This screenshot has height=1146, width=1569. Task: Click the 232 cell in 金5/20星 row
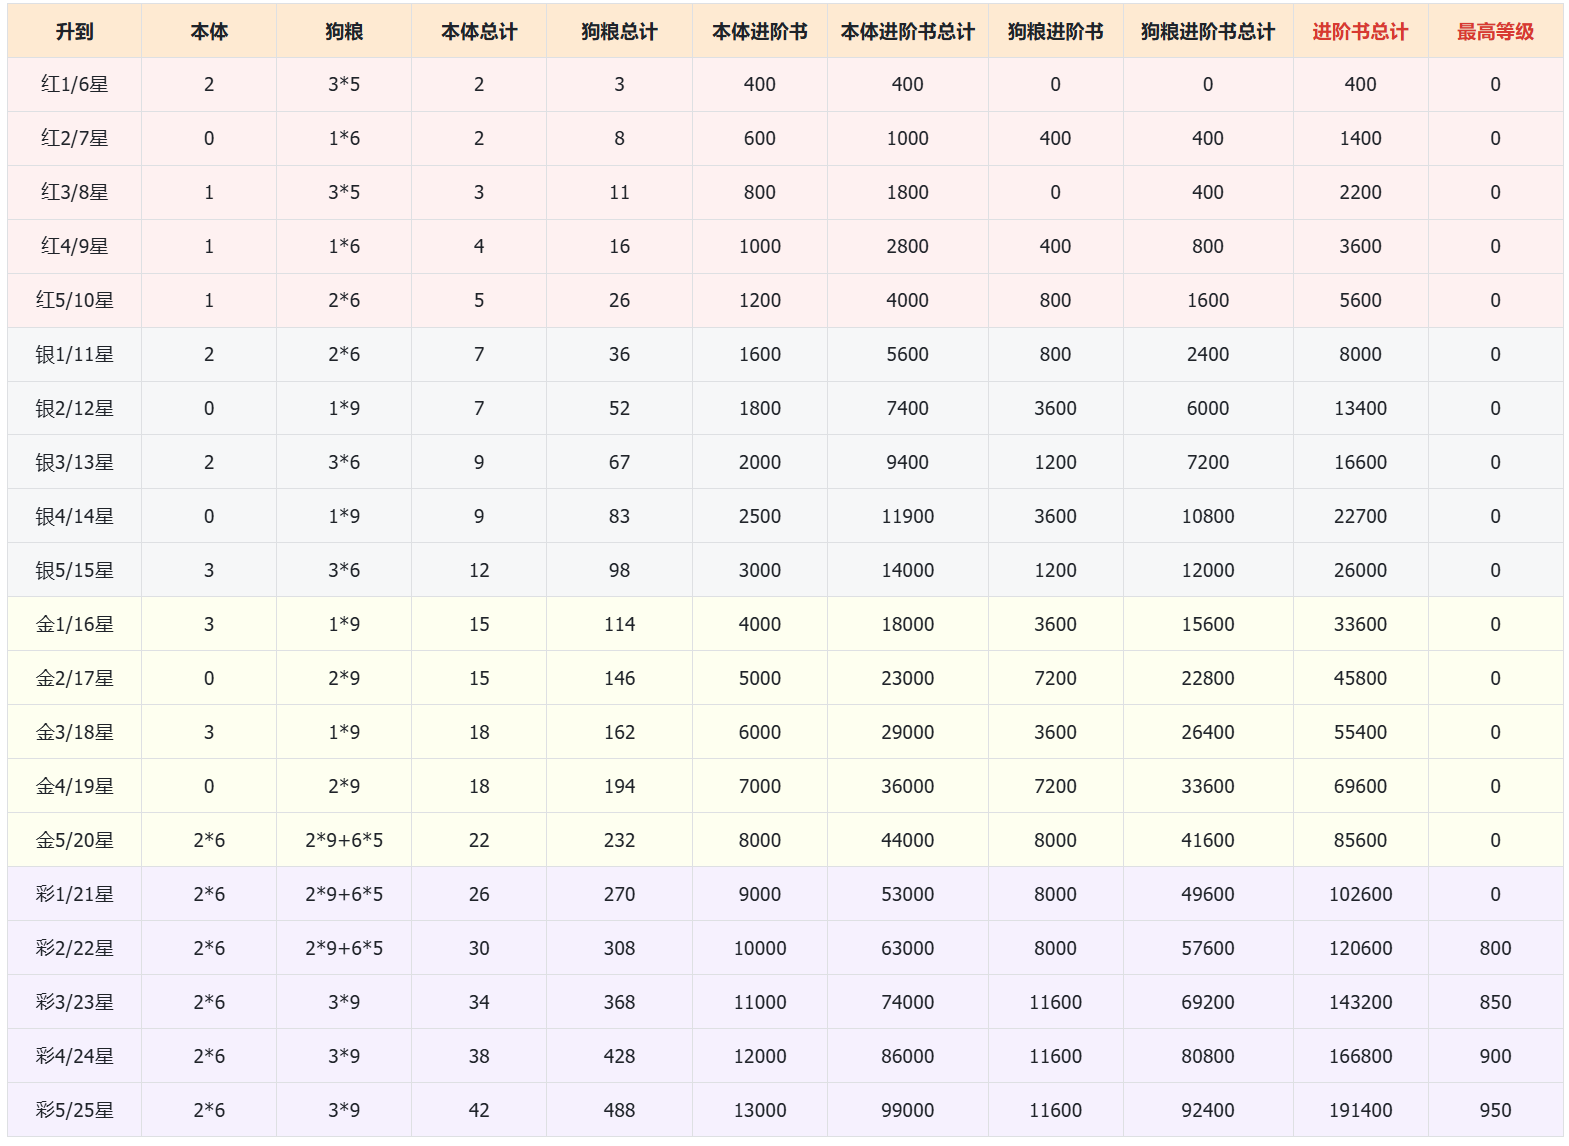tap(619, 841)
